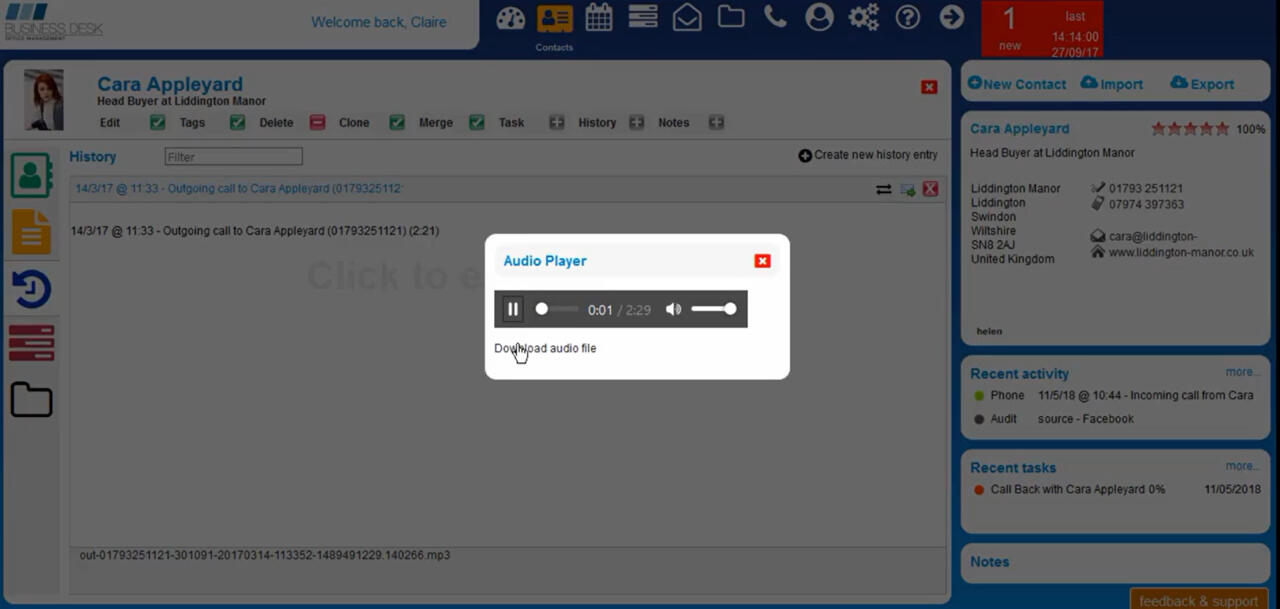Open the dashboard gauge icon

point(510,16)
